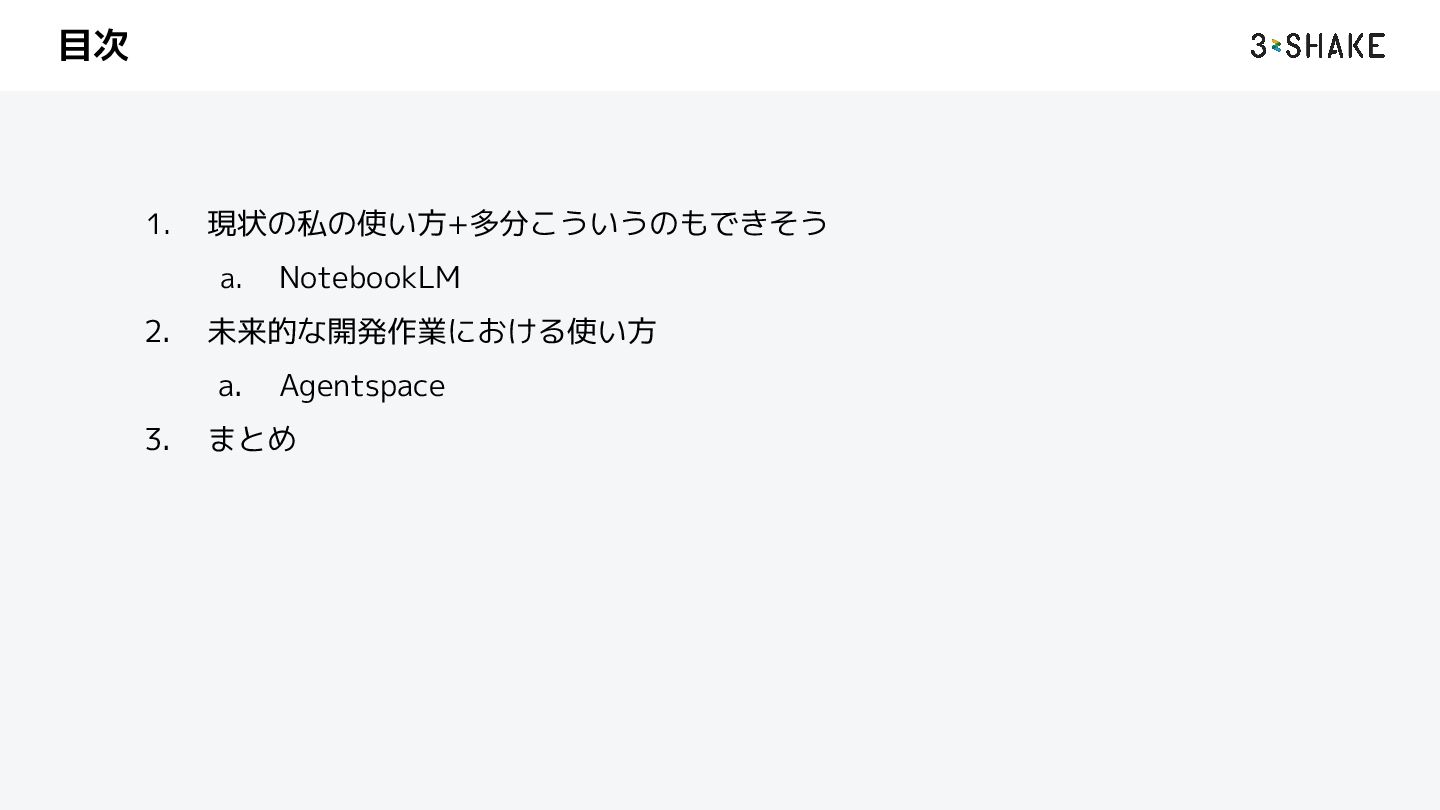This screenshot has height=810, width=1440.
Task: Select the Agentspace sub-item
Action: [x=362, y=386]
